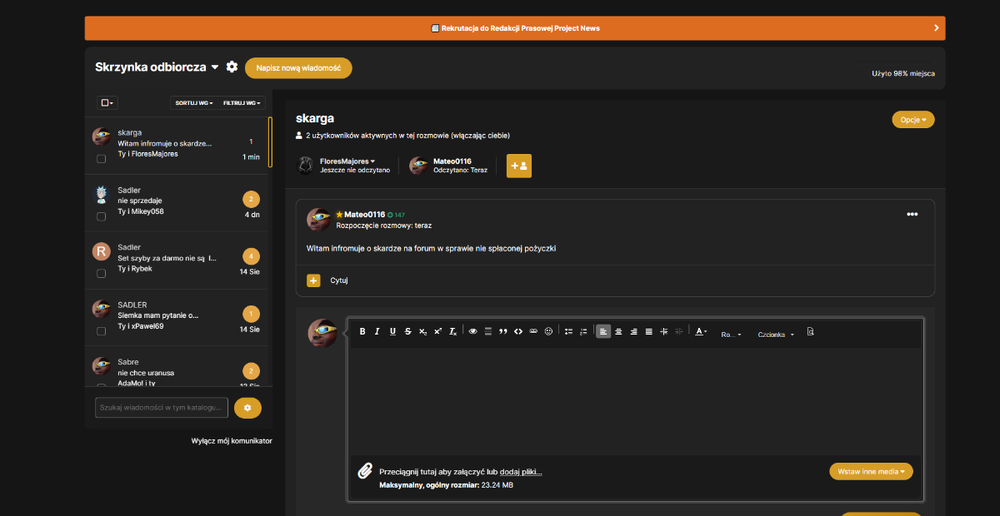Open the Sabre conversation
Image resolution: width=1000 pixels, height=516 pixels.
[x=175, y=367]
